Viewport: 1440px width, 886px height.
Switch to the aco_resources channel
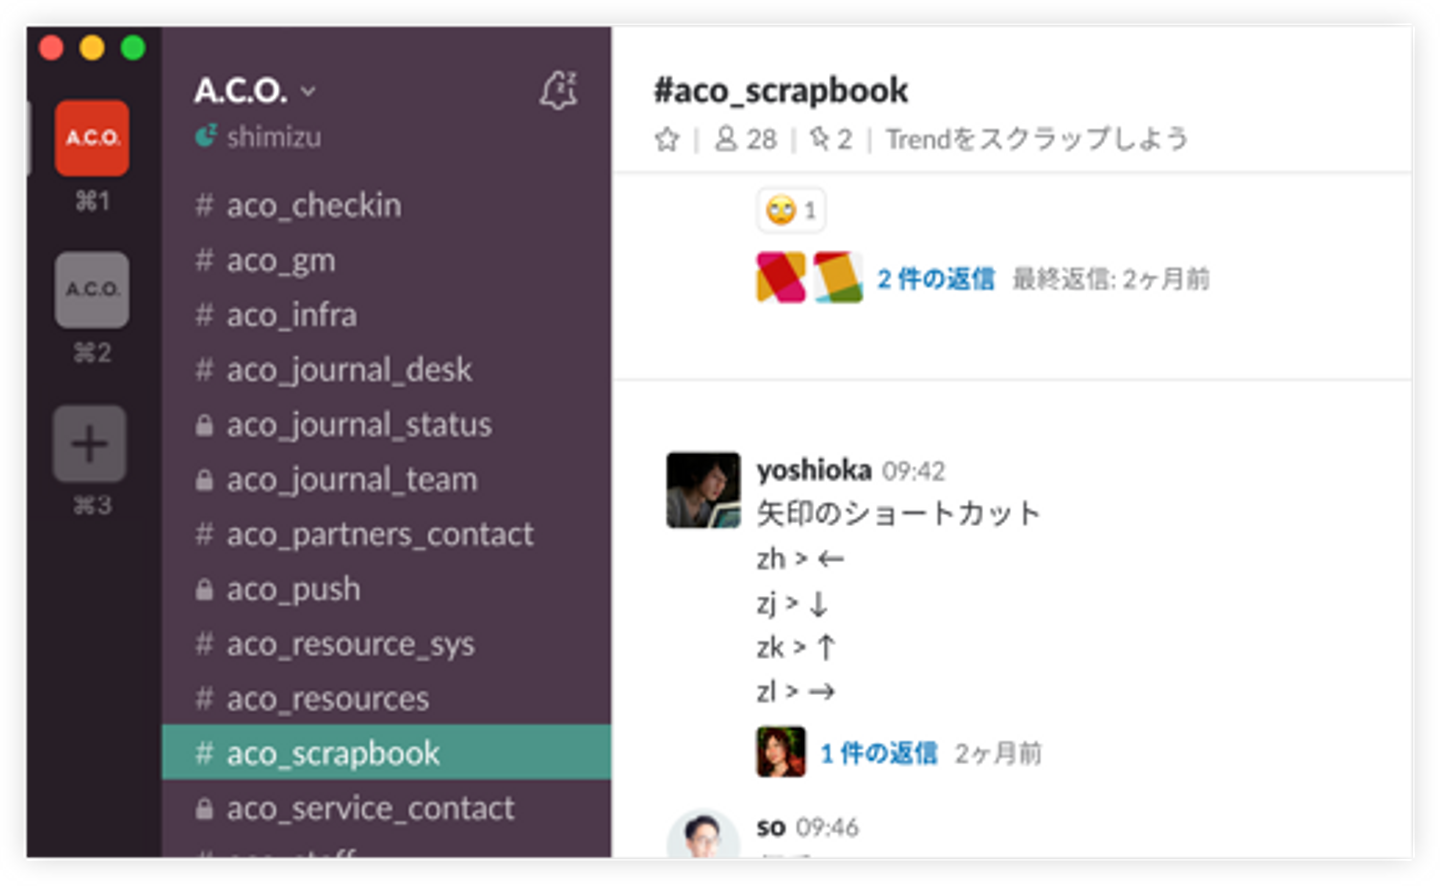tap(327, 699)
